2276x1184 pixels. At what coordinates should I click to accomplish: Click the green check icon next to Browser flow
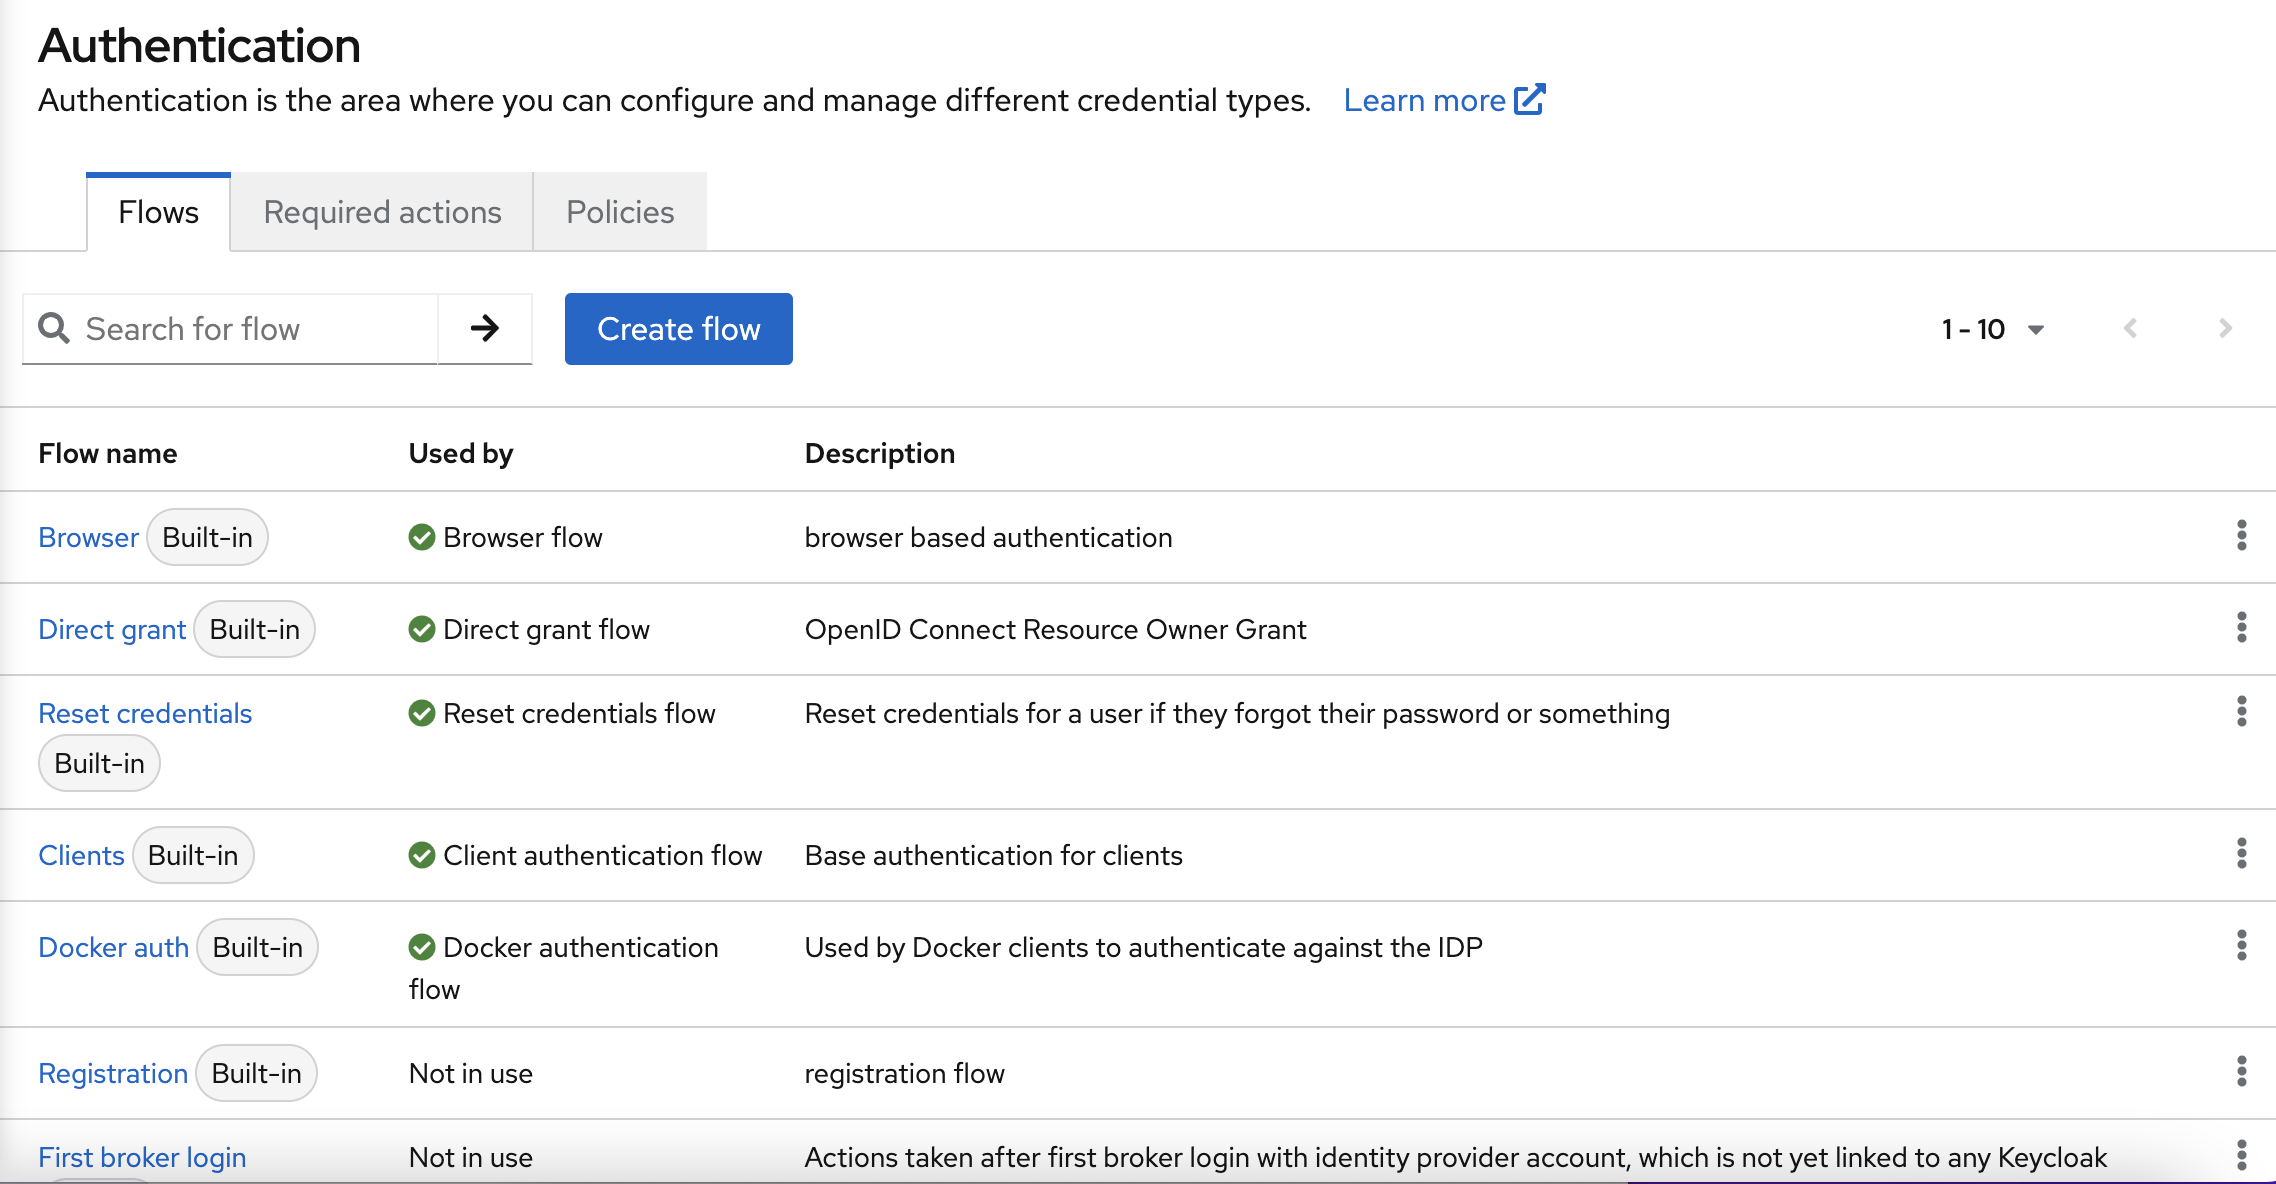tap(421, 536)
